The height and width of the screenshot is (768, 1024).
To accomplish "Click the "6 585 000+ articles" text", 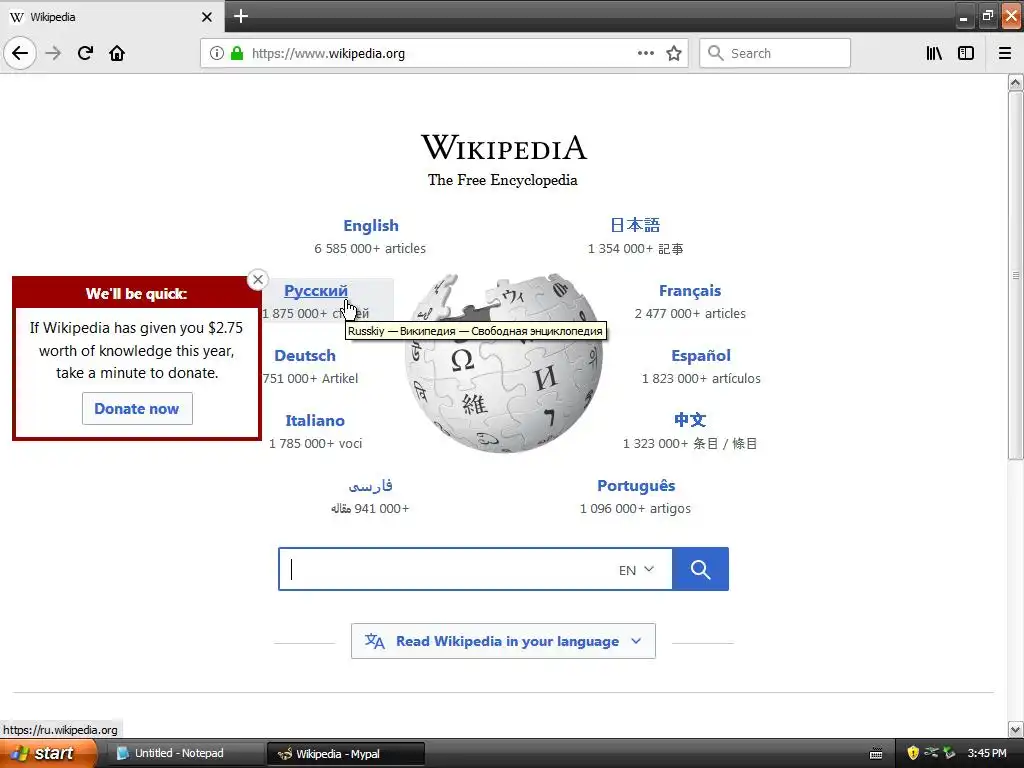I will 370,249.
